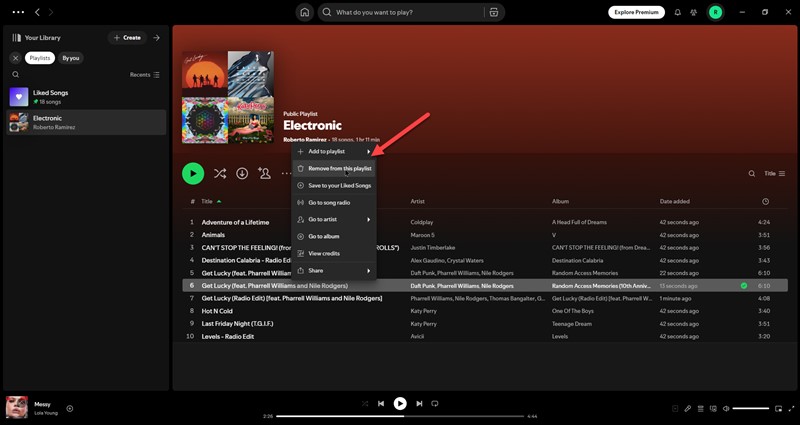Sort by duration clock icon header
This screenshot has width=800, height=425.
click(x=765, y=202)
